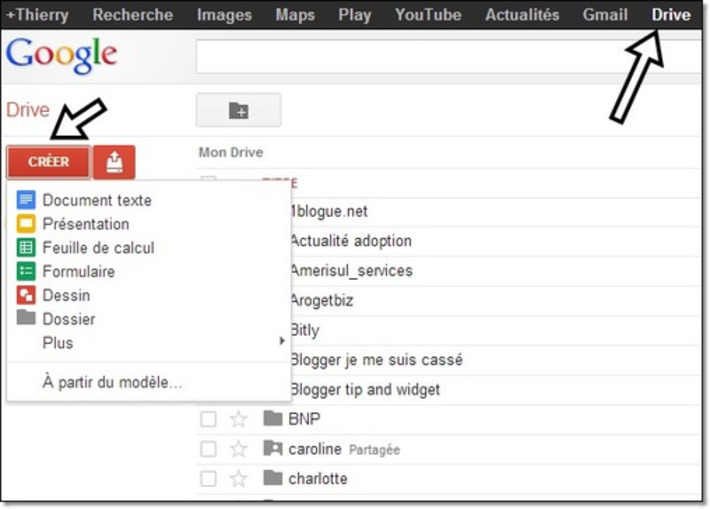Viewport: 710px width, 509px height.
Task: Star the BNP folder
Action: click(x=238, y=419)
